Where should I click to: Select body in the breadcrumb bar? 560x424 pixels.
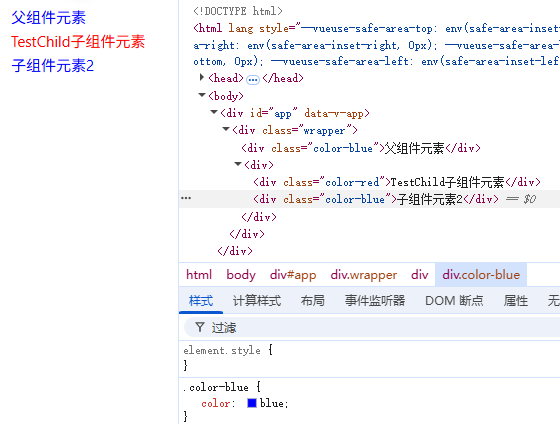pos(241,275)
